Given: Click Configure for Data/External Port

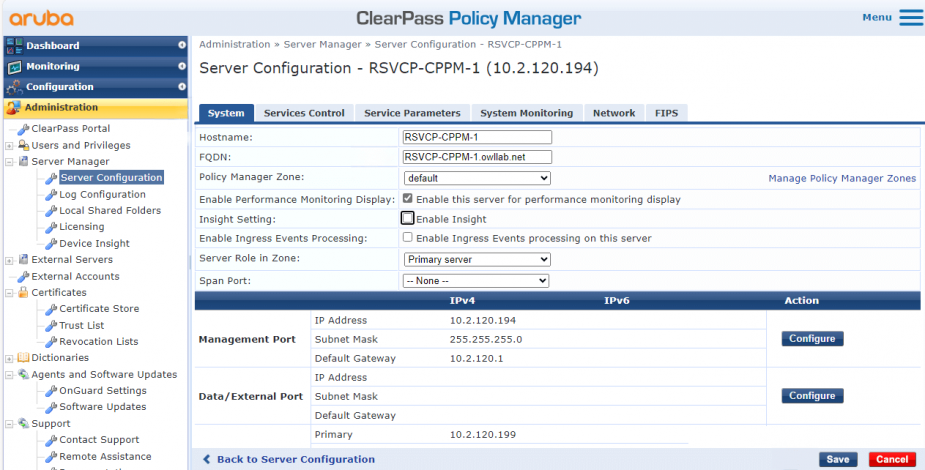Looking at the screenshot, I should [812, 396].
